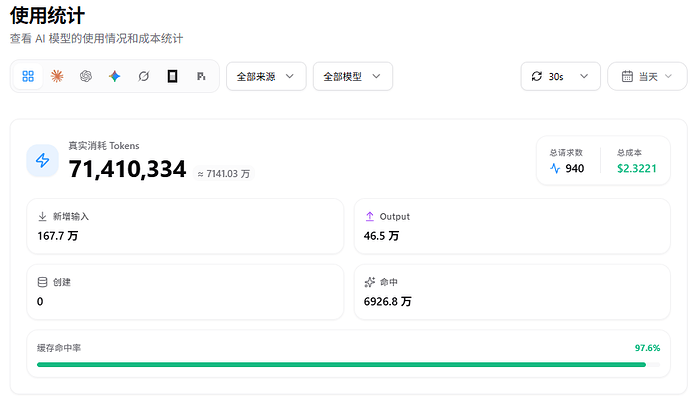This screenshot has height=396, width=690.
Task: Click the 总成本 $2.3221 value
Action: click(637, 169)
